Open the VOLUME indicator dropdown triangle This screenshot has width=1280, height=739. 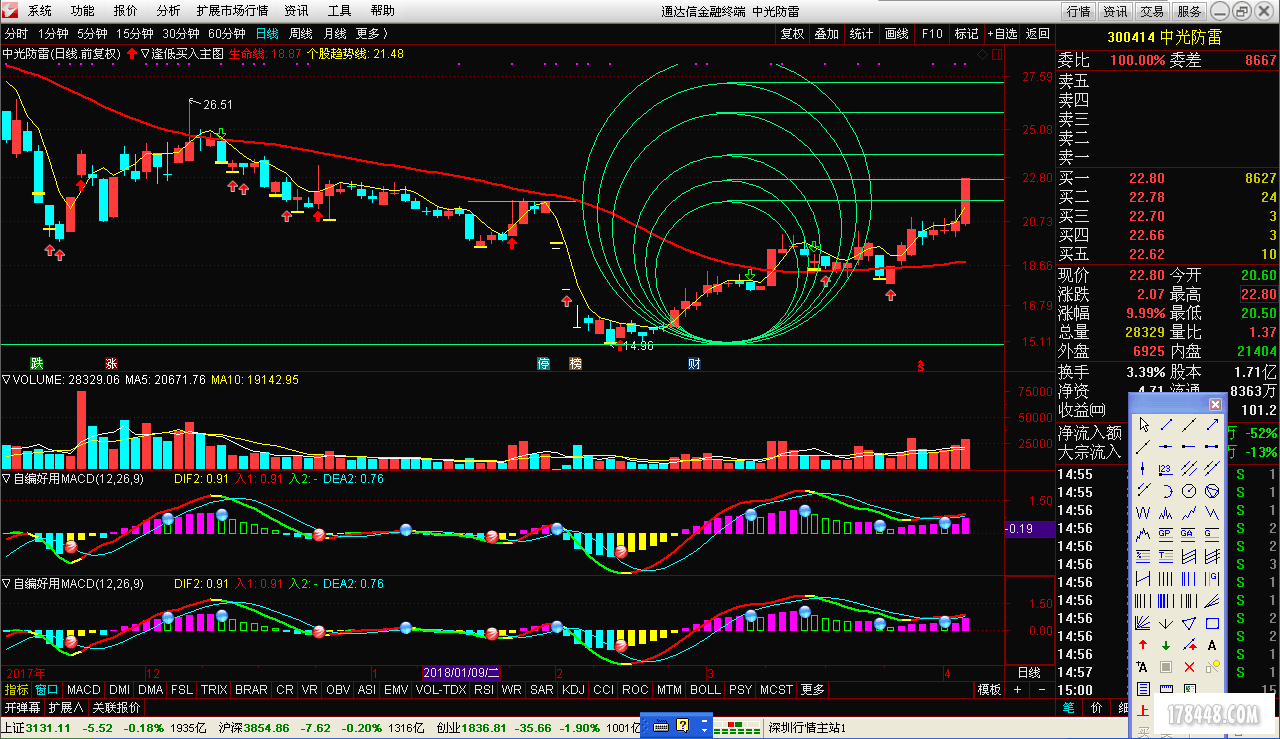coord(6,380)
